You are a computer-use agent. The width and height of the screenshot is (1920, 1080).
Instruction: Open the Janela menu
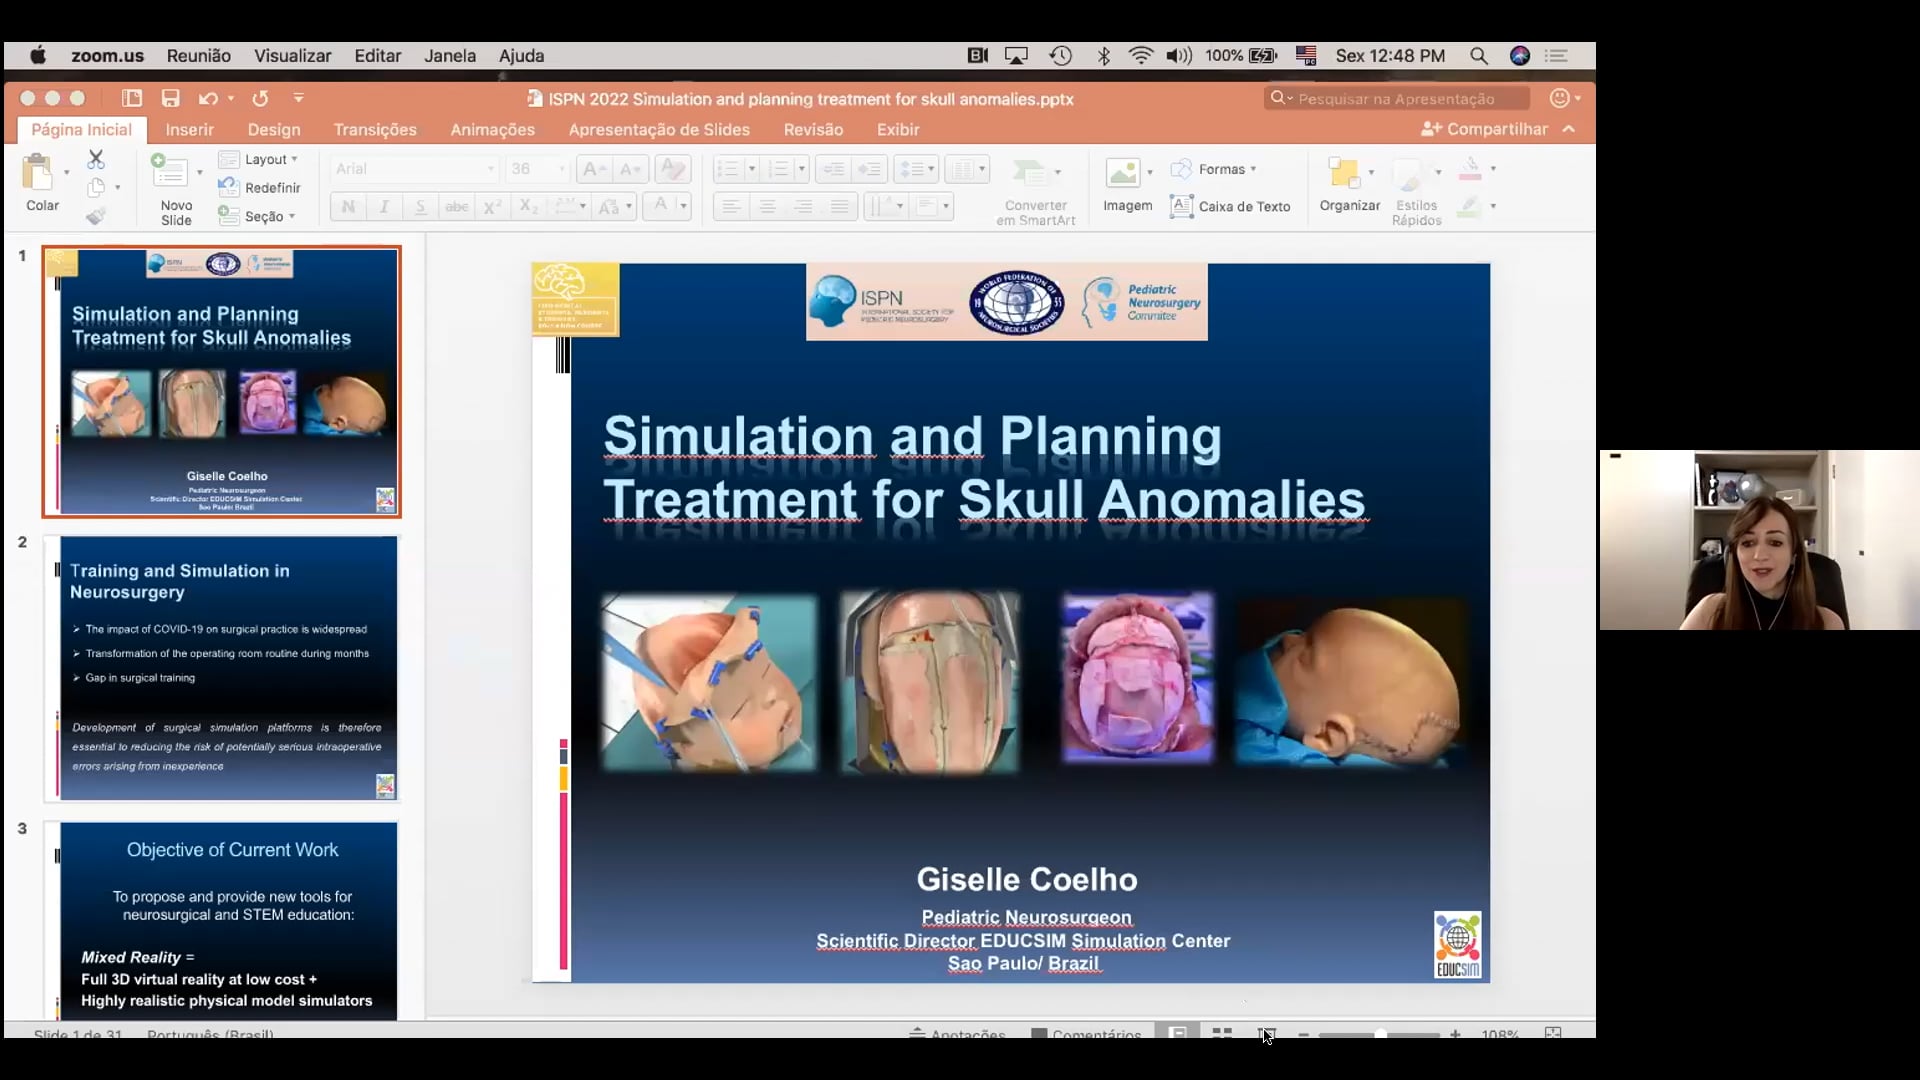(x=449, y=55)
